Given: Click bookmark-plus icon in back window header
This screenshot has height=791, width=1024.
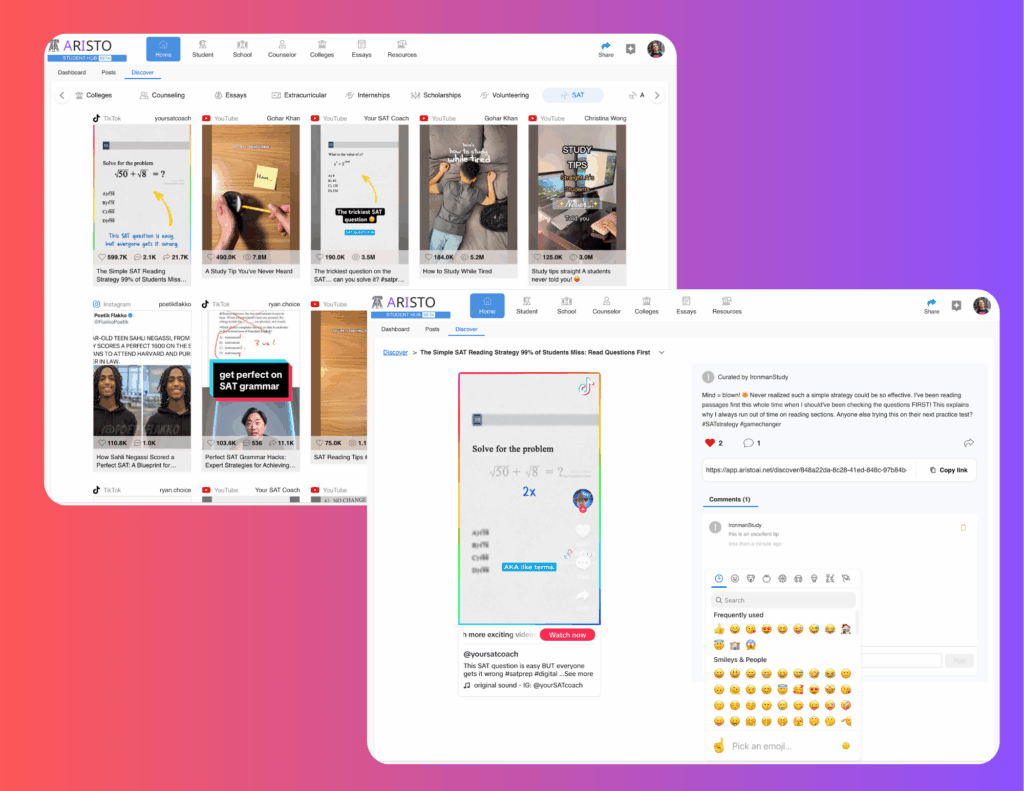Looking at the screenshot, I should click(630, 49).
